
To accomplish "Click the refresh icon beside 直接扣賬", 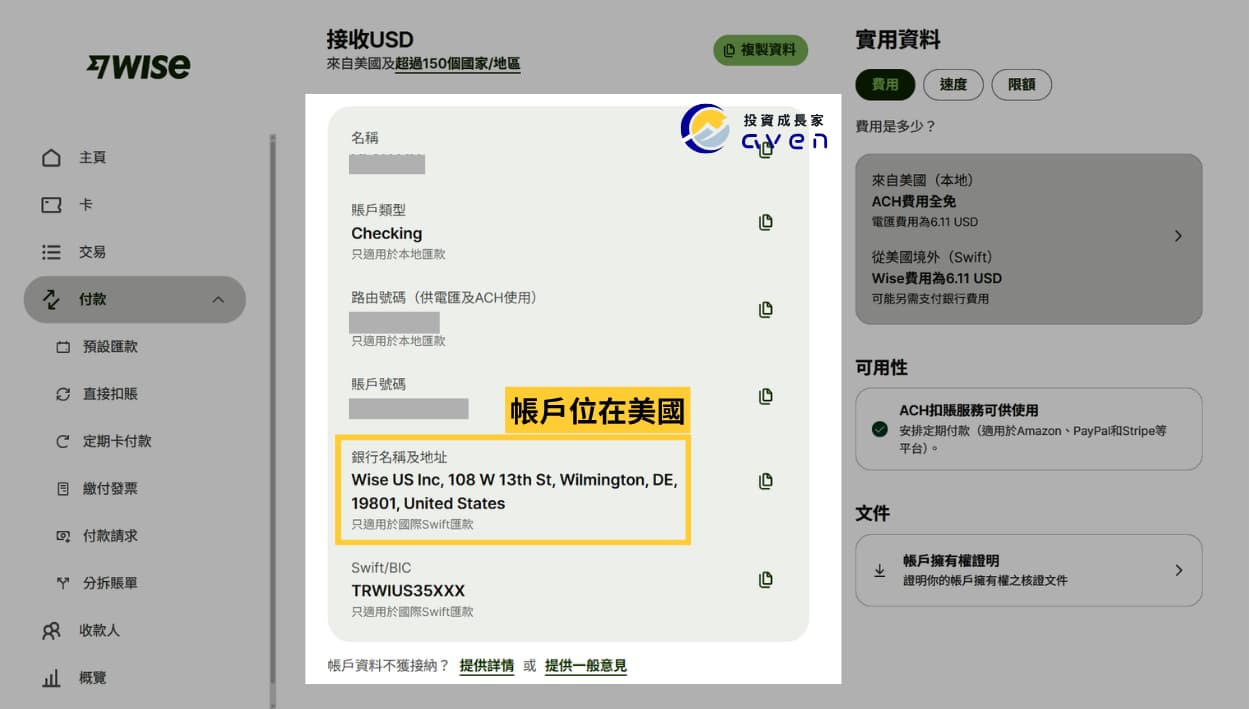I will pyautogui.click(x=63, y=394).
